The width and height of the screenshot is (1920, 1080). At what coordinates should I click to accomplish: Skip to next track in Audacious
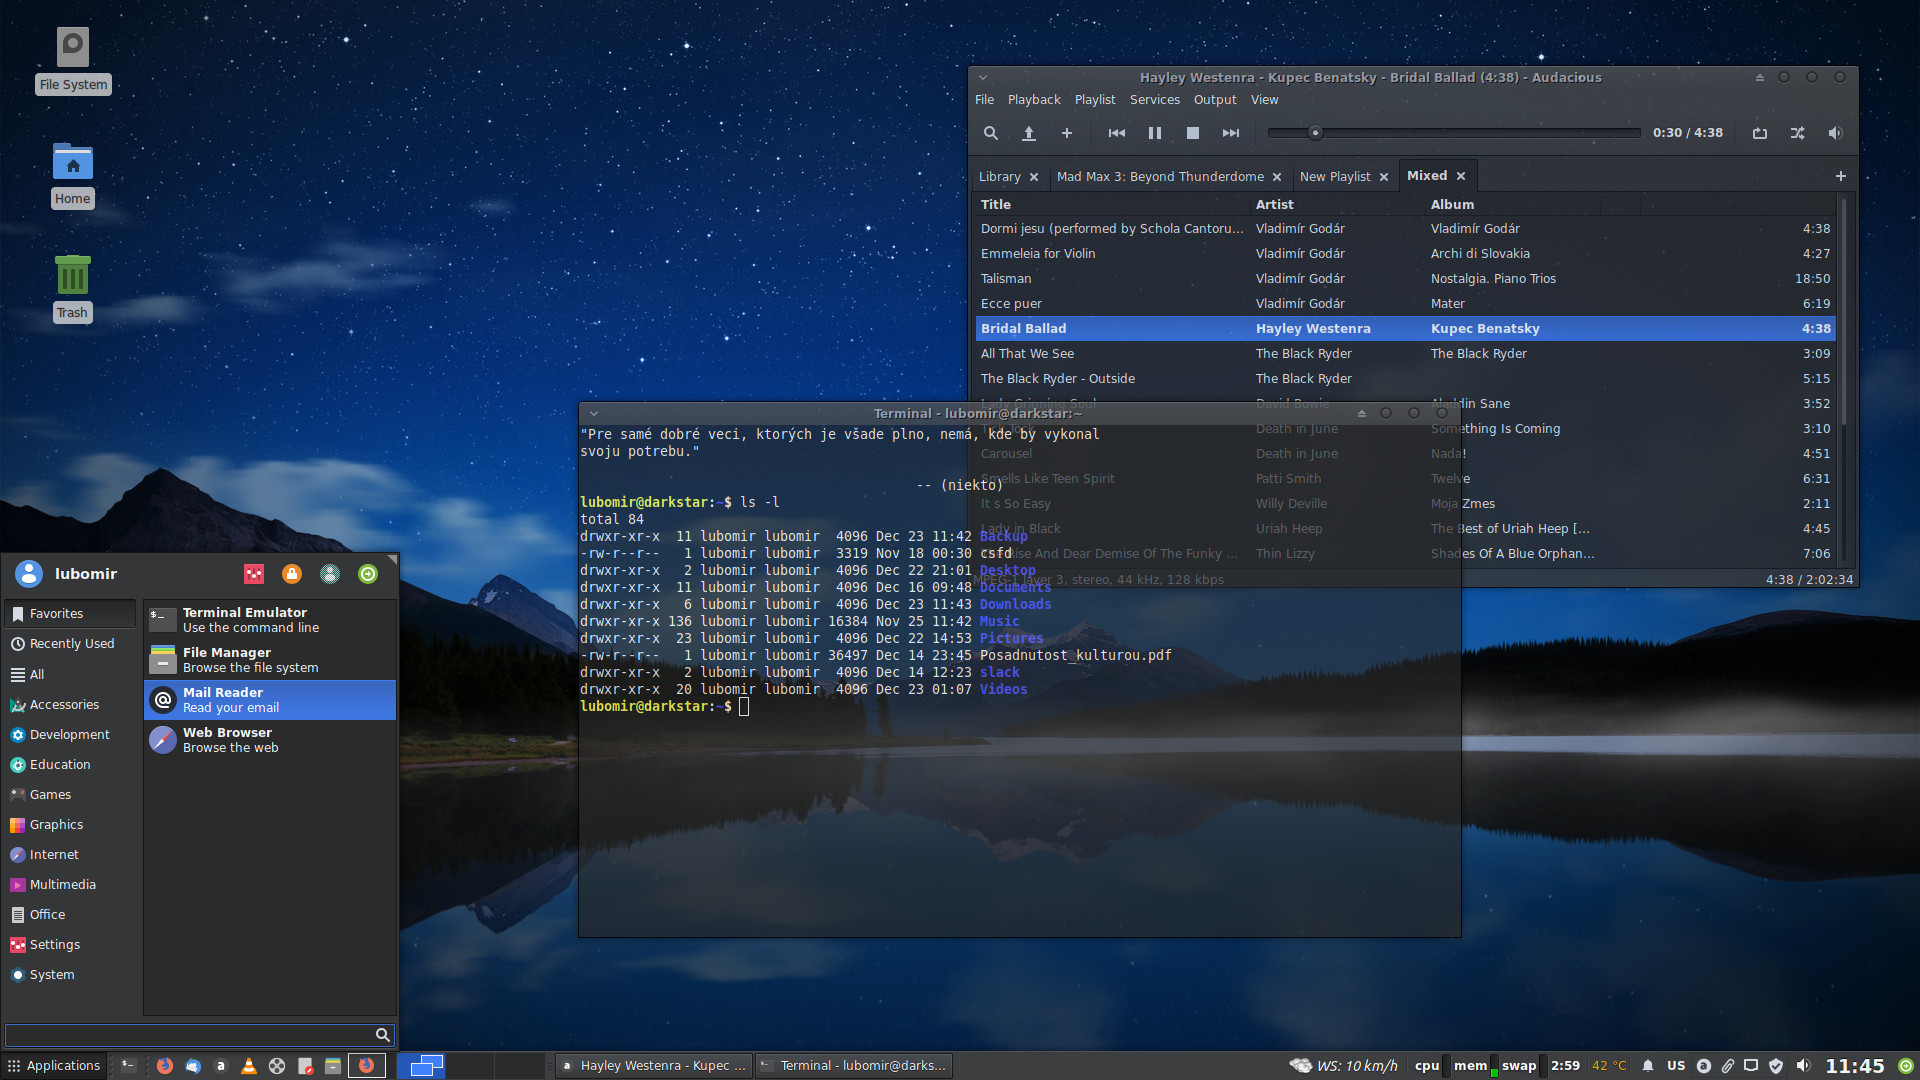[1231, 133]
